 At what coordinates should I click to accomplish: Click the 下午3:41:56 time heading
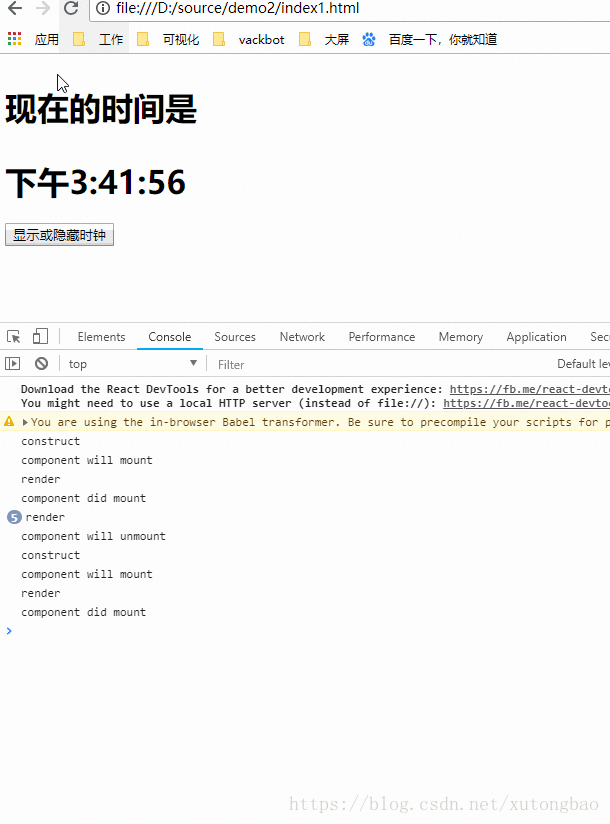96,182
